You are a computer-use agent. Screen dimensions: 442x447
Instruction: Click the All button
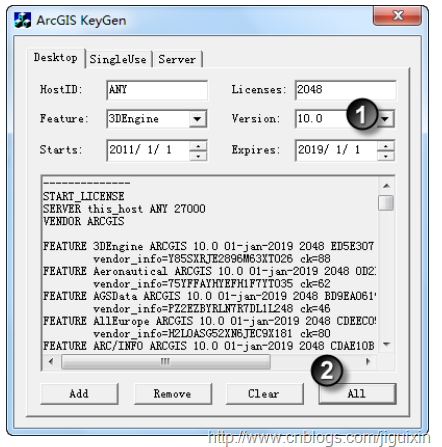[357, 394]
